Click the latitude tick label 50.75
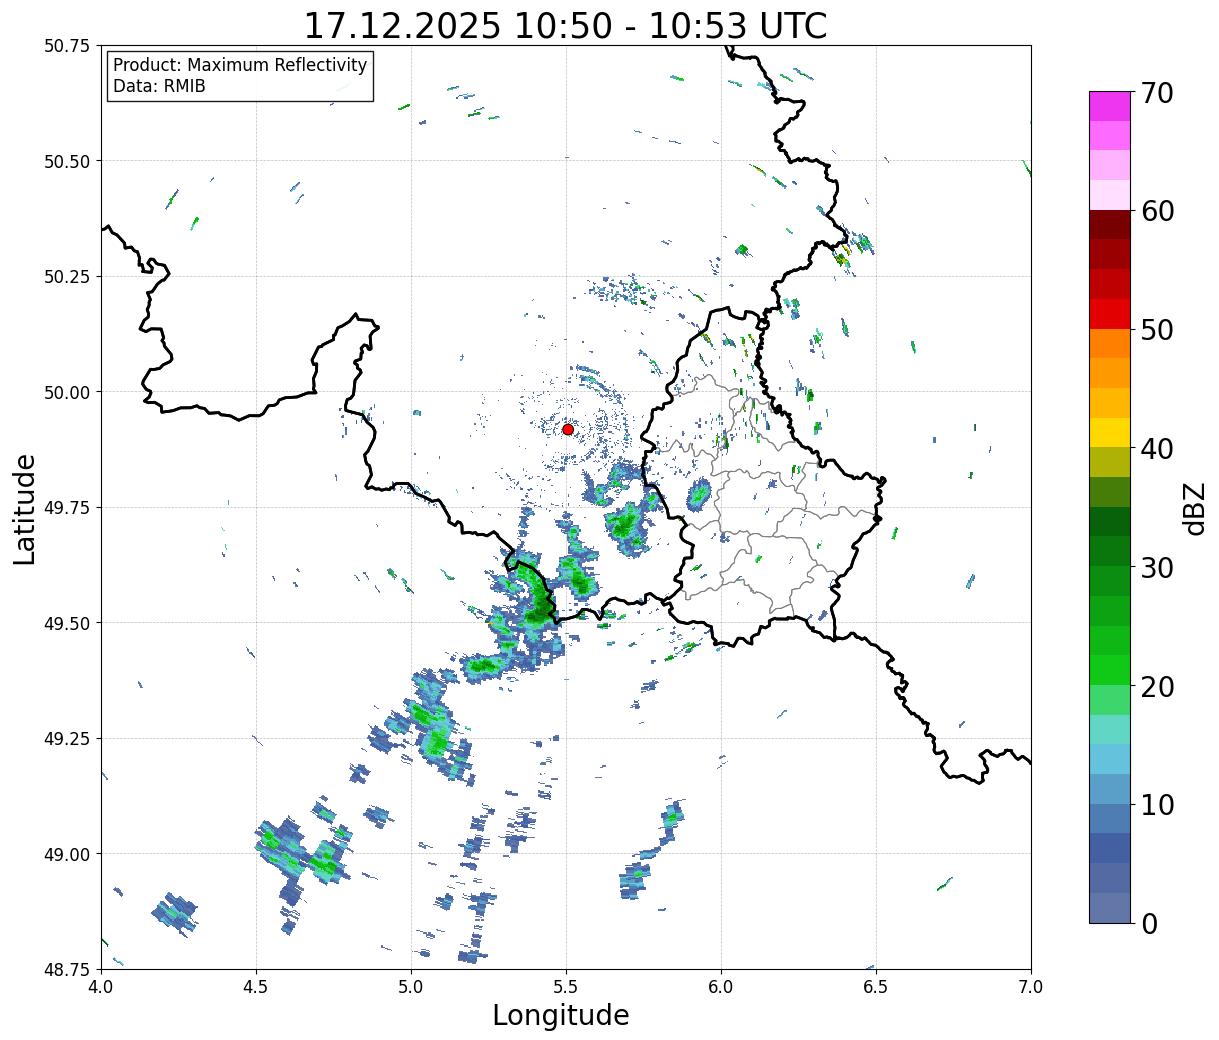Screen dimensions: 1219x1040 (66, 46)
